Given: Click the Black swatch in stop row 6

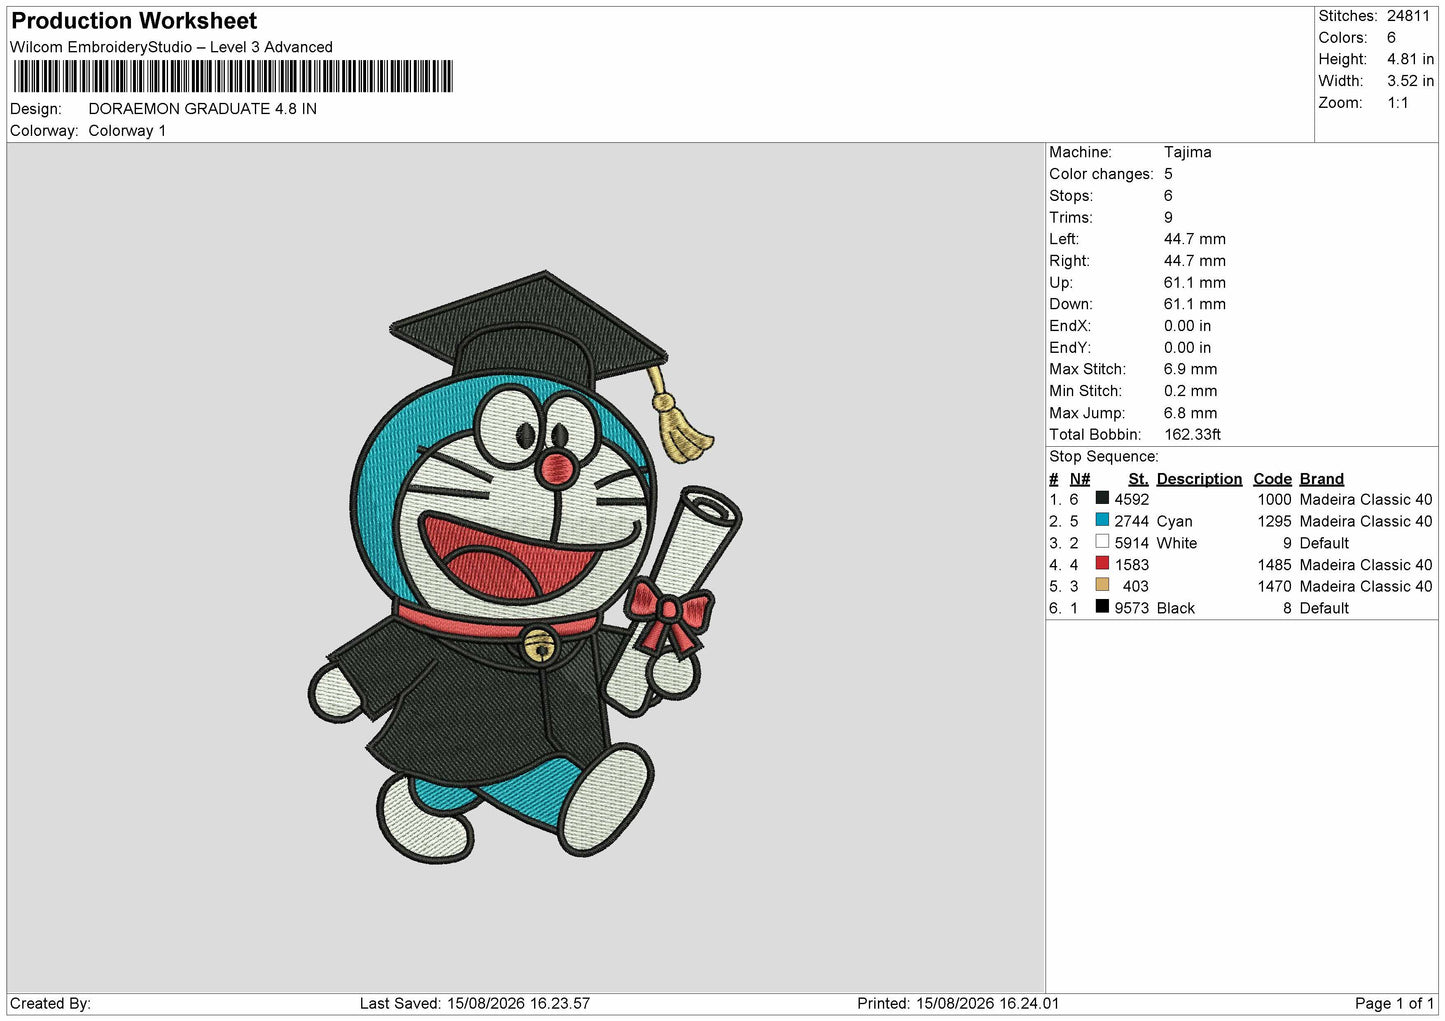Looking at the screenshot, I should [x=1102, y=607].
